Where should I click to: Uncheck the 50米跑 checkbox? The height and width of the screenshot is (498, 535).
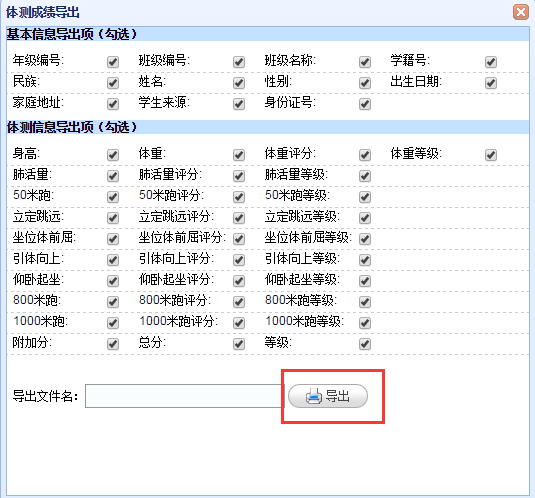click(x=113, y=197)
